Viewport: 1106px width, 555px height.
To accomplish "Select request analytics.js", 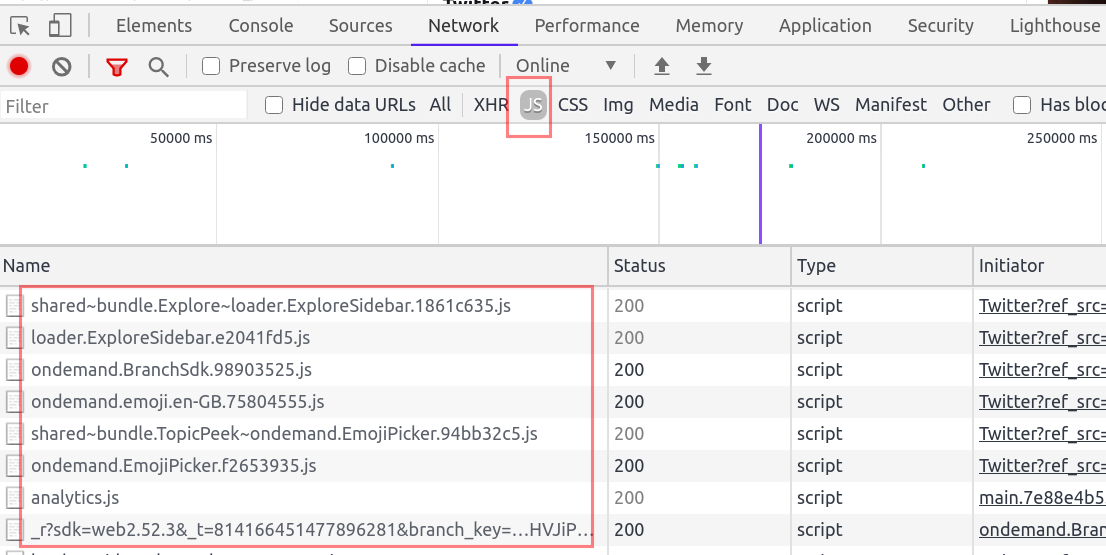I will pos(75,498).
